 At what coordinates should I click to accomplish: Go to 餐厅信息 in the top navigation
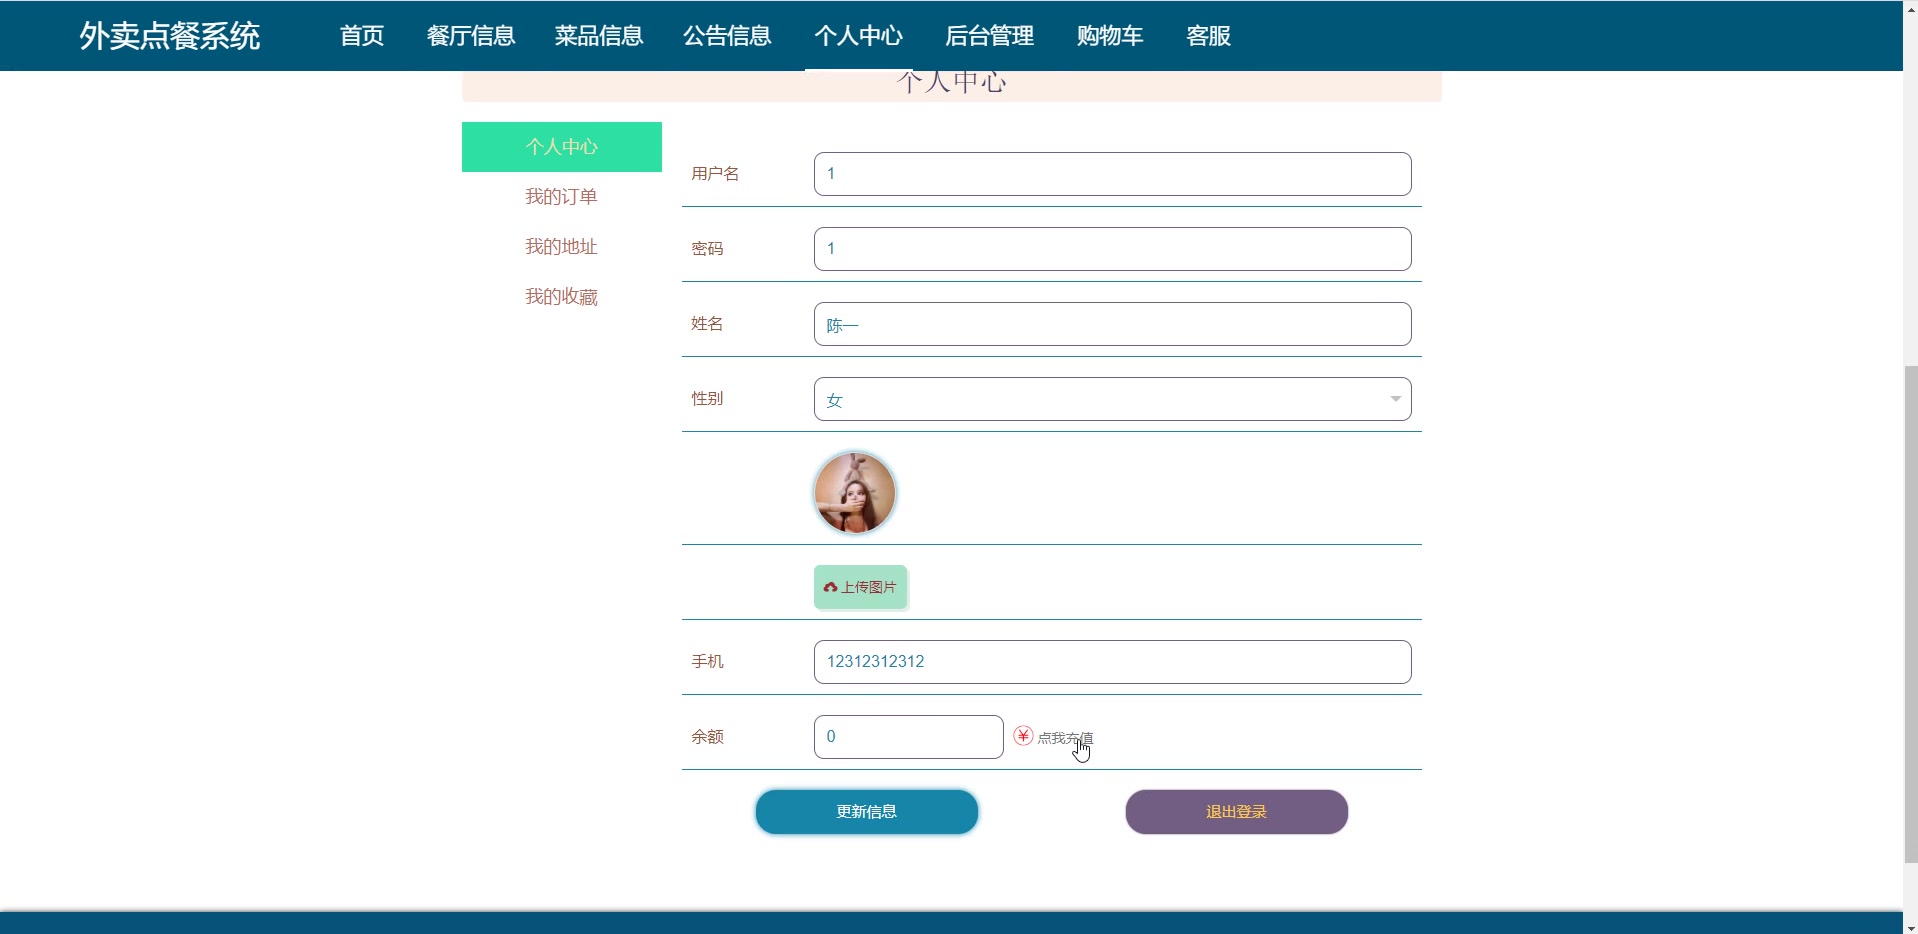(470, 36)
